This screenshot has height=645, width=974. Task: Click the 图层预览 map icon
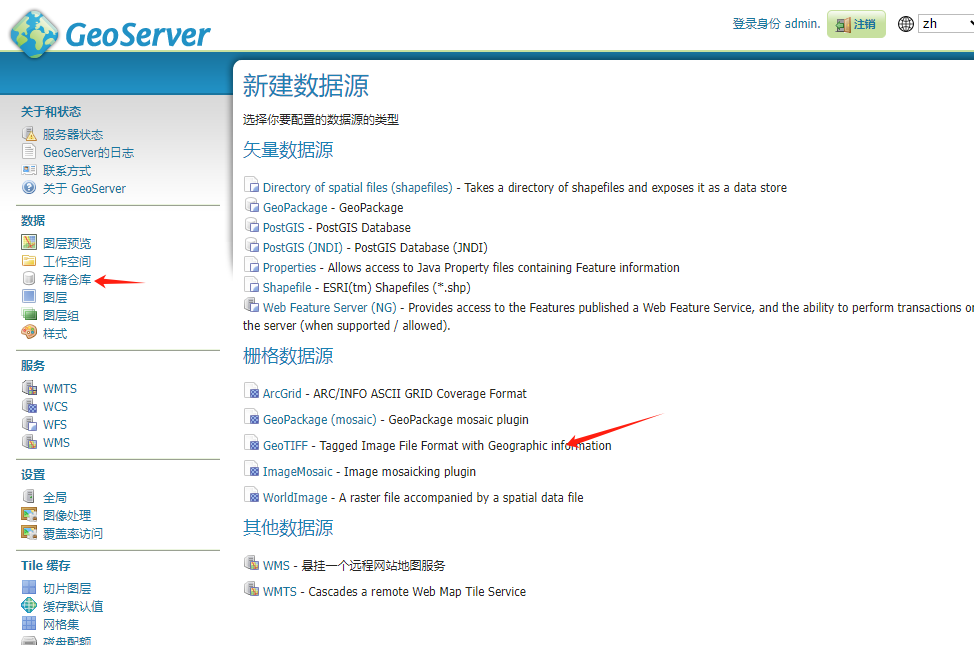29,242
